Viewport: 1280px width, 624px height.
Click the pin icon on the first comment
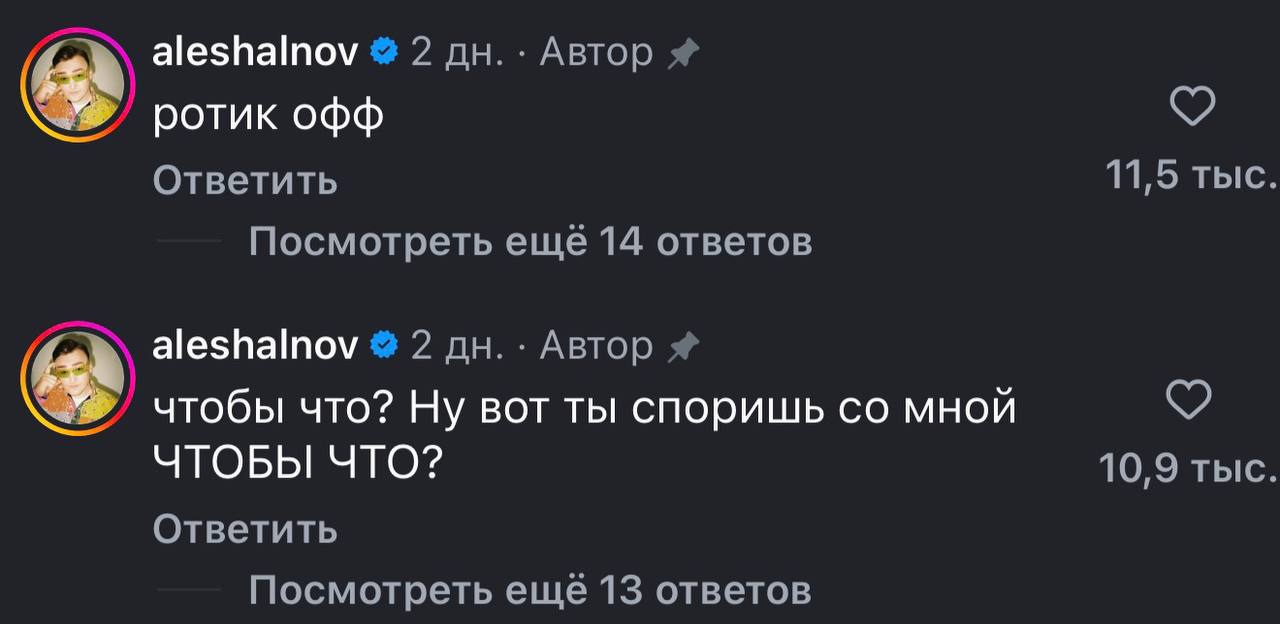(685, 52)
